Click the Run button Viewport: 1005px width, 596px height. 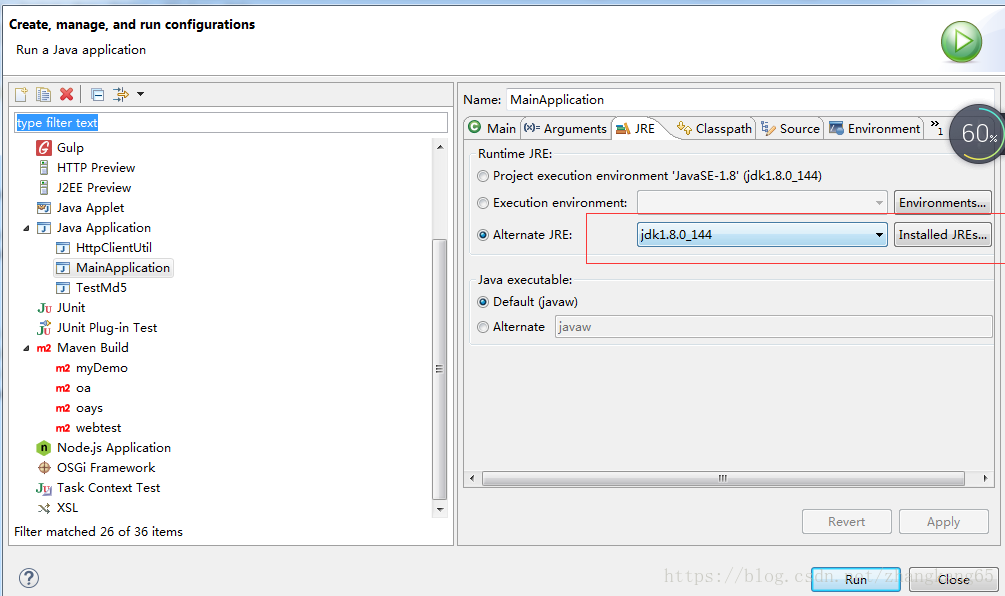click(856, 579)
